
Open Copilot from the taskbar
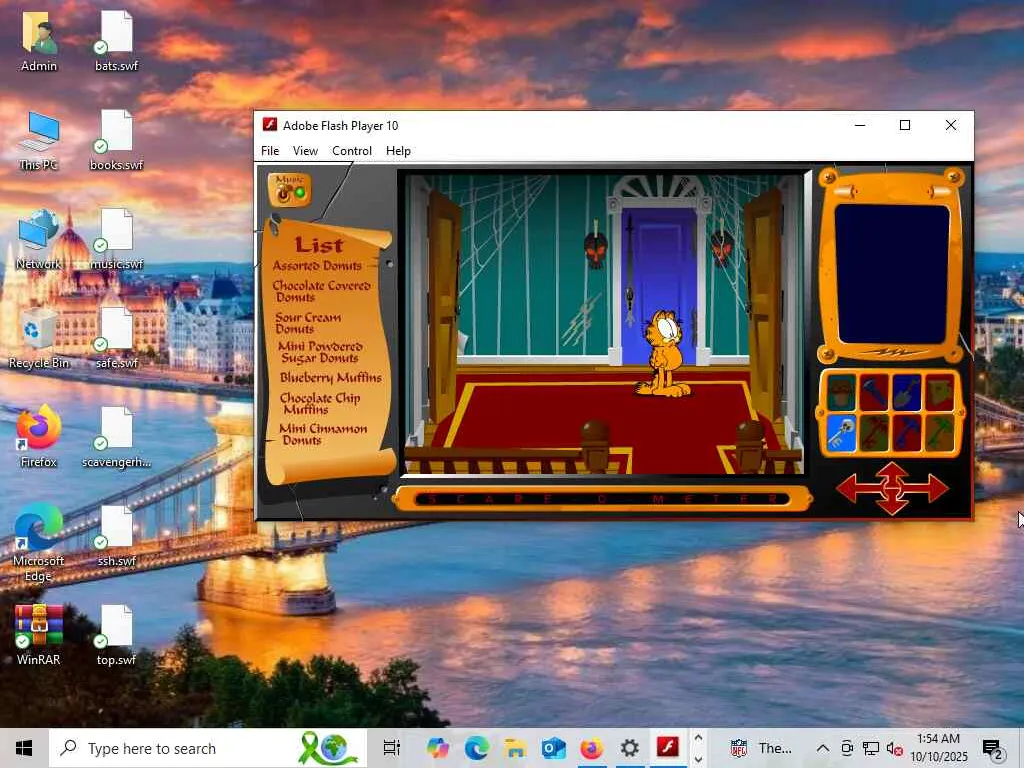tap(437, 748)
